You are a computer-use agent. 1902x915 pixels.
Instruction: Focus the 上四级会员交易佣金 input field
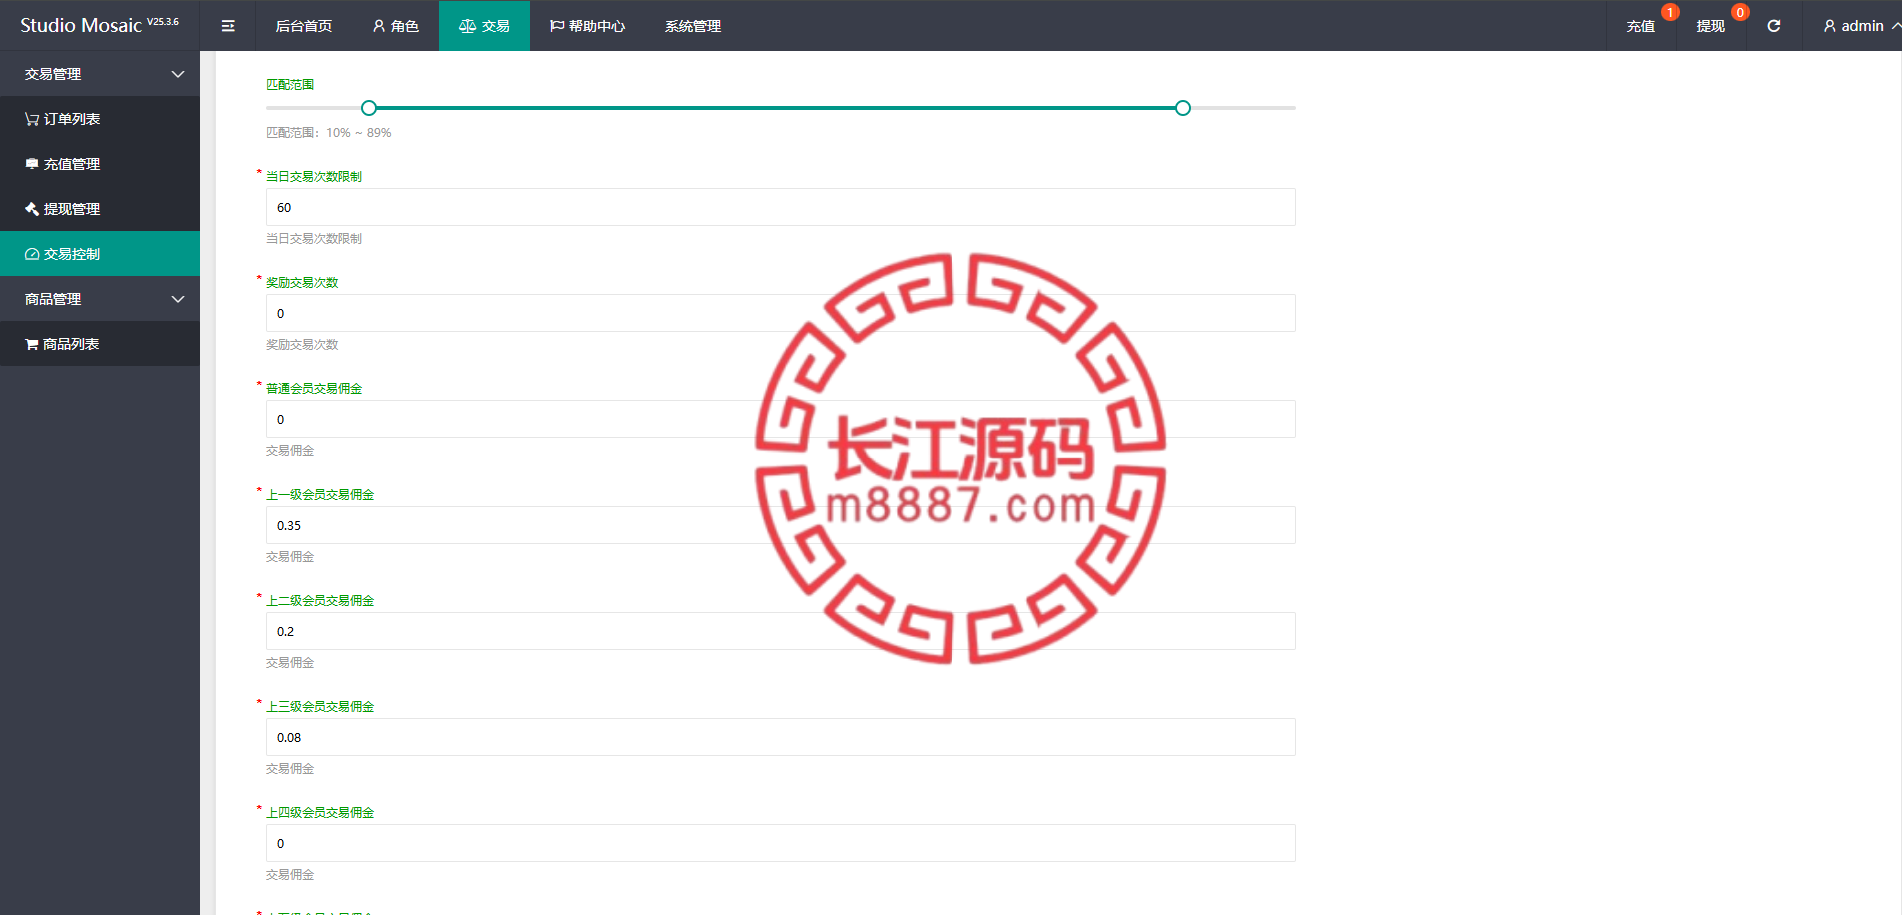click(780, 843)
